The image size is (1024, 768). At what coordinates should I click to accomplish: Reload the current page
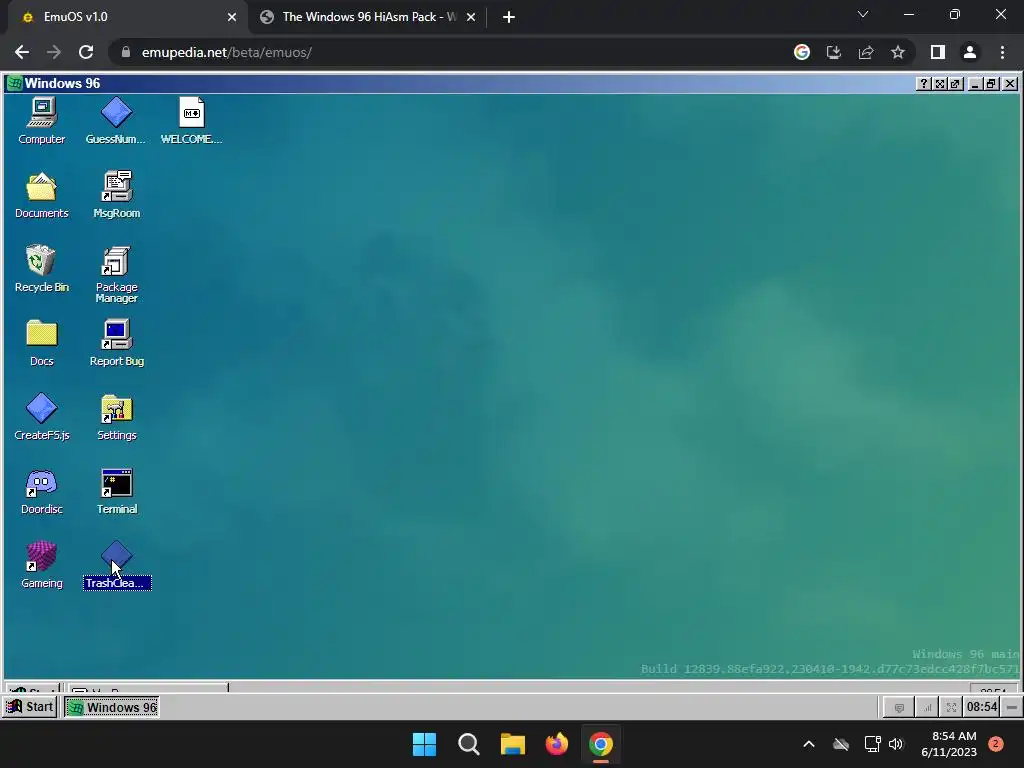[x=86, y=52]
